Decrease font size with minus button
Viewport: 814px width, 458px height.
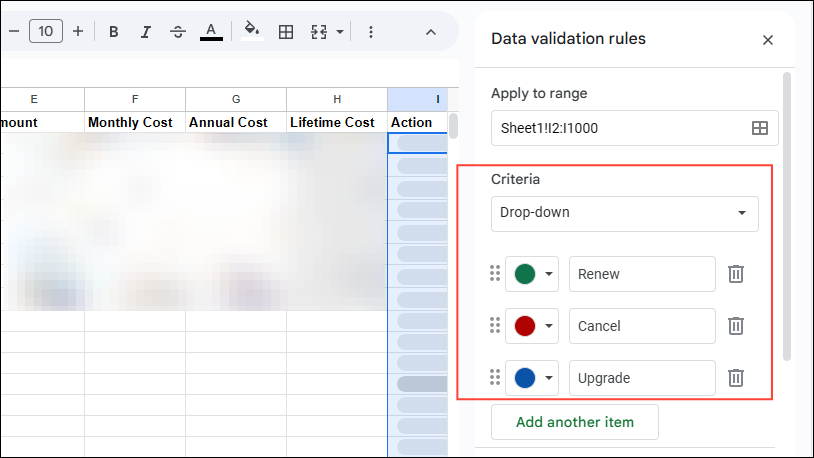pyautogui.click(x=14, y=32)
